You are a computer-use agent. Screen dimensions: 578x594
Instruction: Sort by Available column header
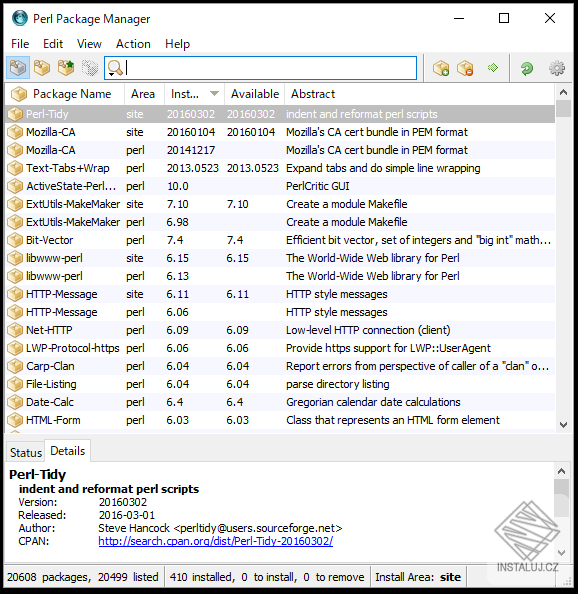coord(255,94)
